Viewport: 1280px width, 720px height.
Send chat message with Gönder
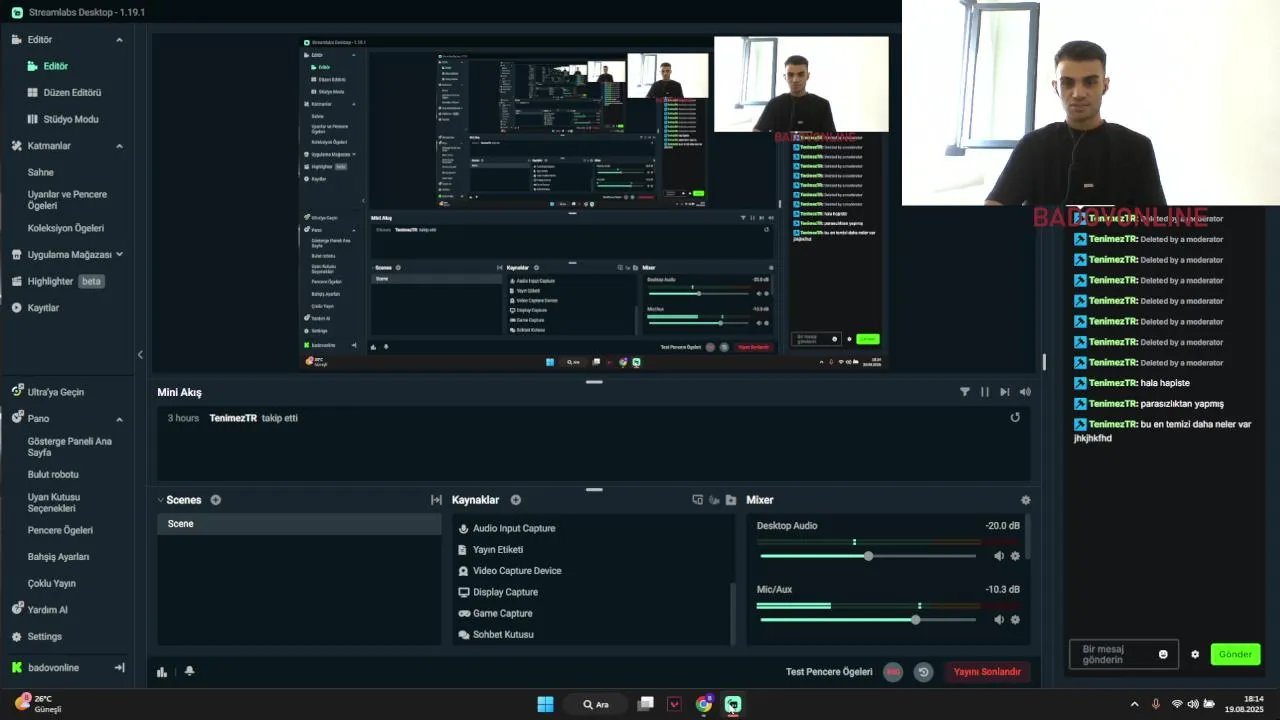tap(1235, 654)
